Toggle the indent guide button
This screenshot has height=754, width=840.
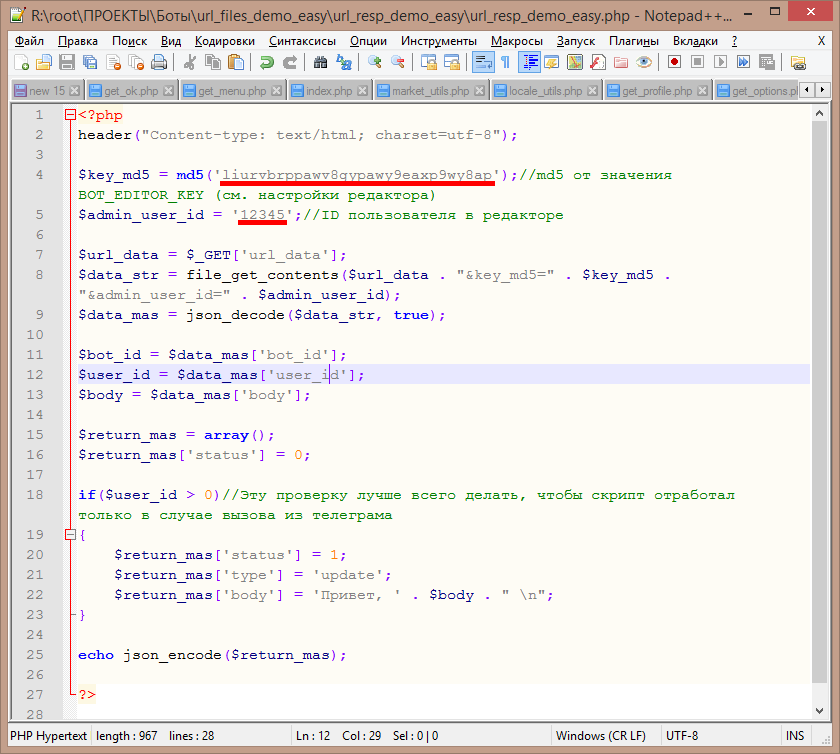(x=529, y=62)
